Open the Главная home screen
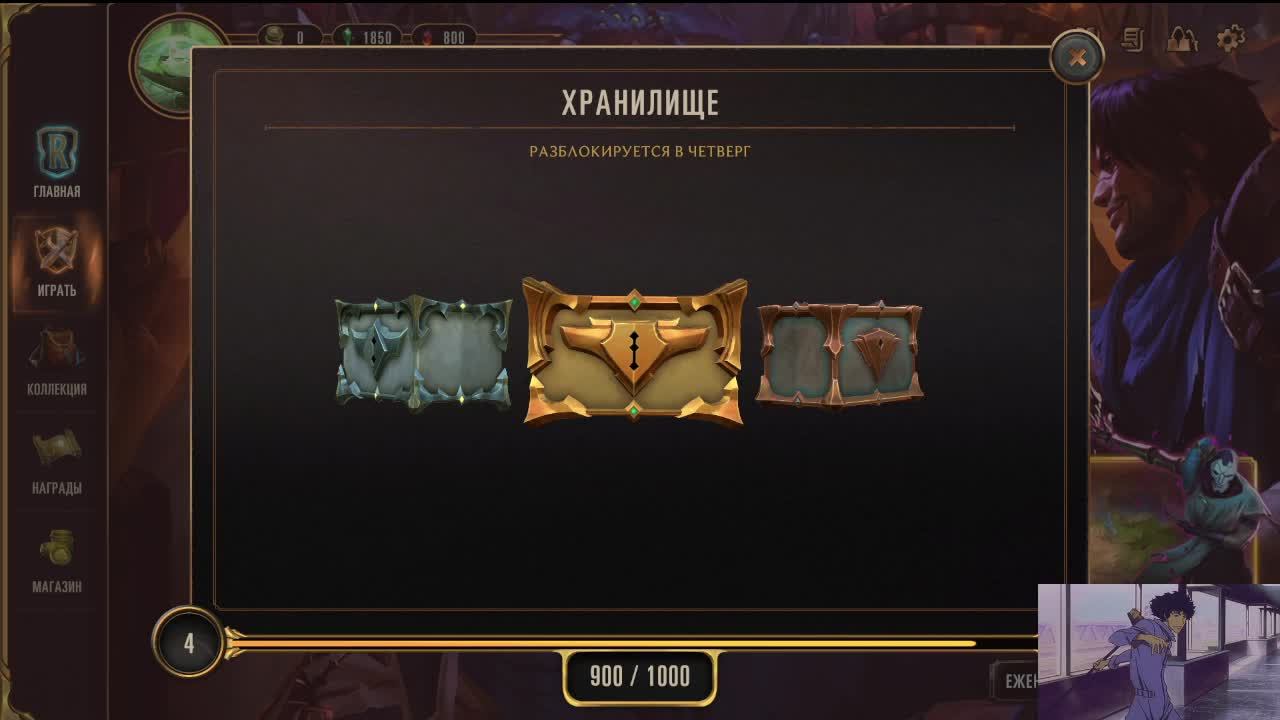The width and height of the screenshot is (1280, 720). 57,162
